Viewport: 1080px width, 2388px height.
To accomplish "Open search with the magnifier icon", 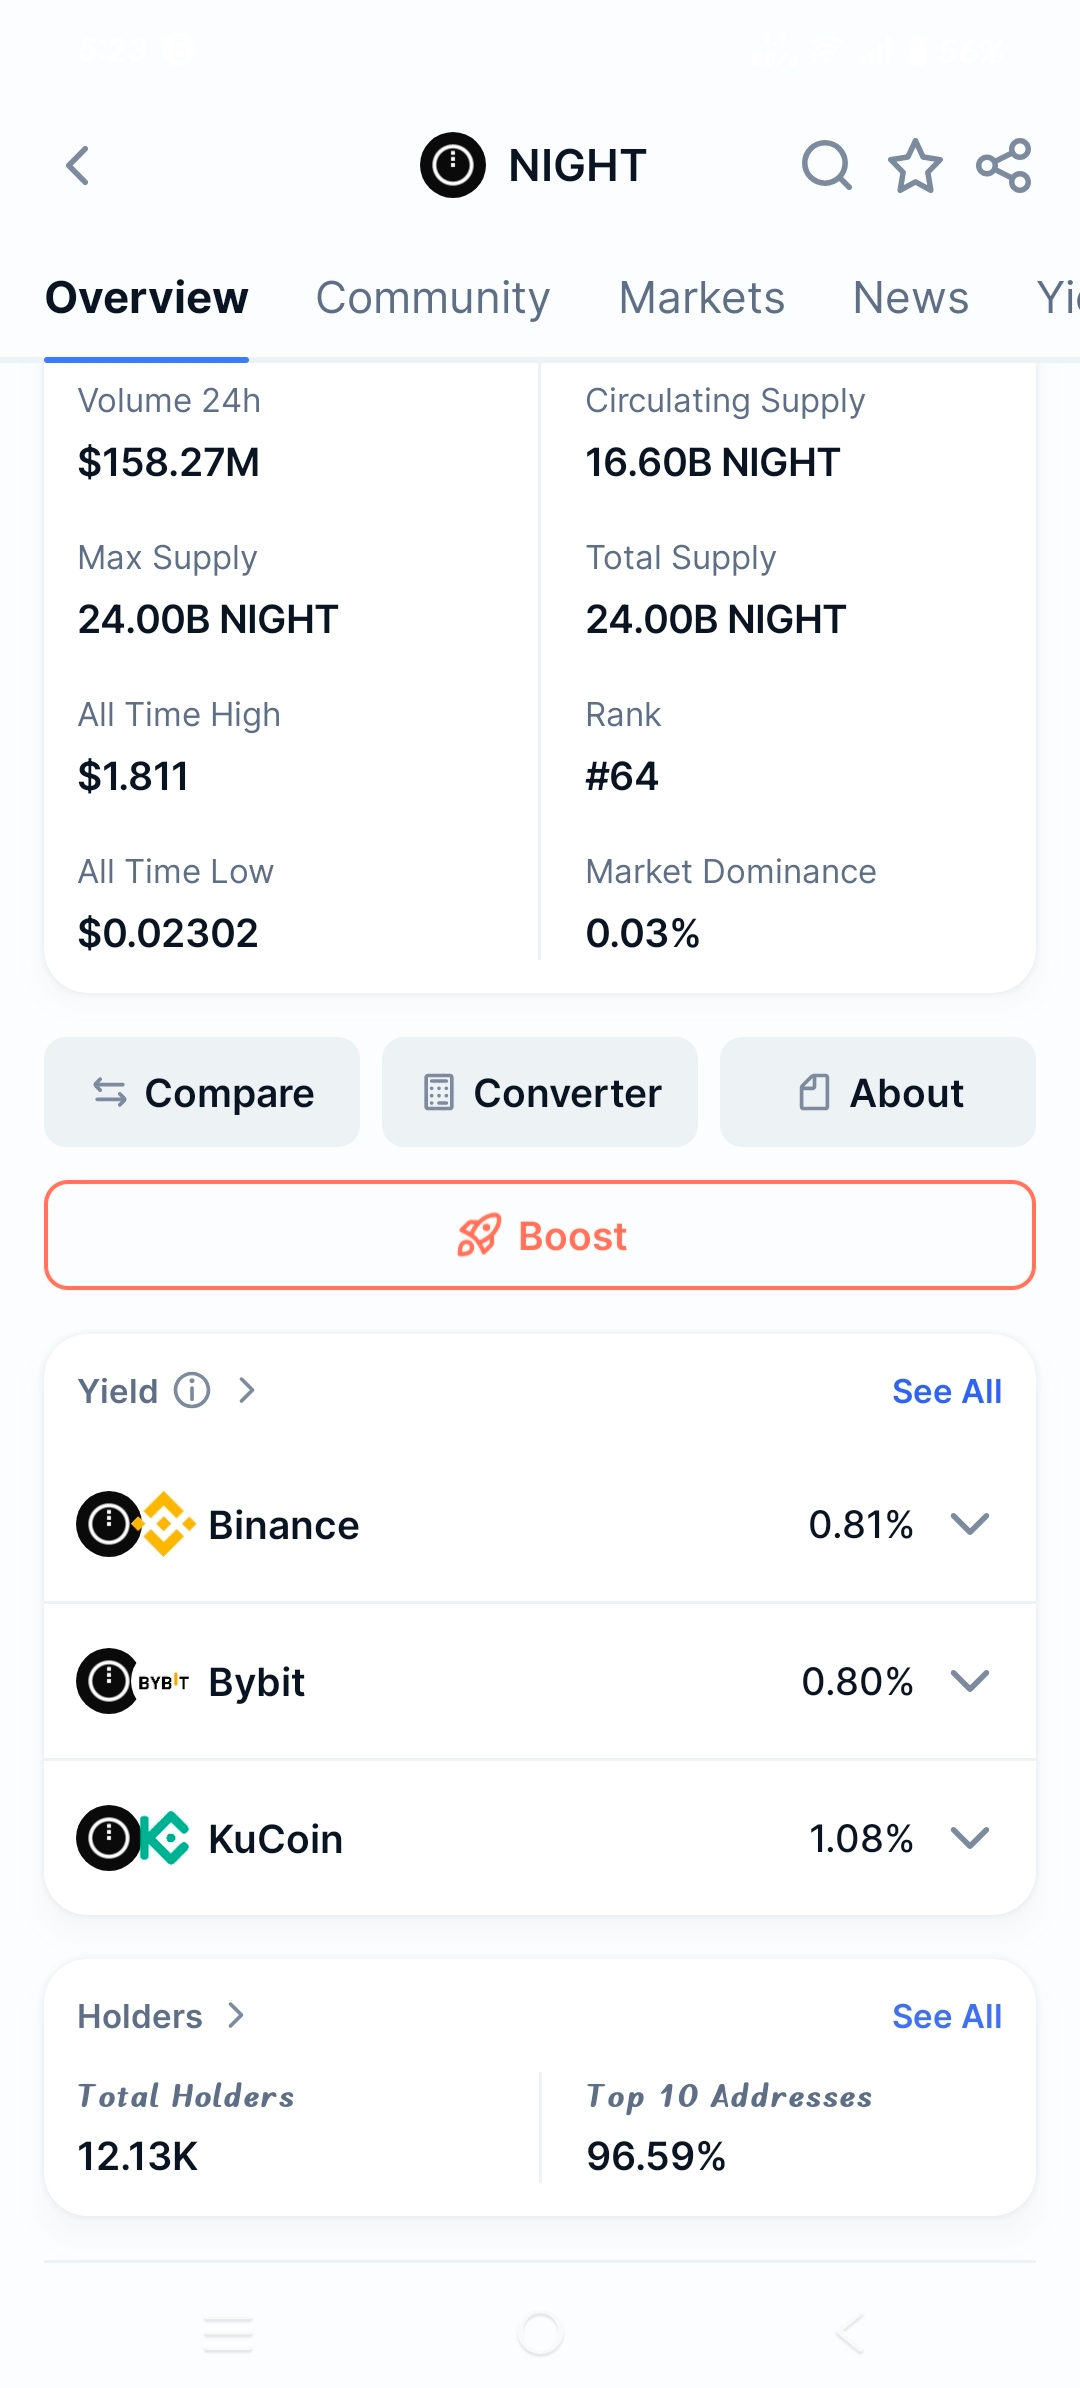I will point(827,166).
